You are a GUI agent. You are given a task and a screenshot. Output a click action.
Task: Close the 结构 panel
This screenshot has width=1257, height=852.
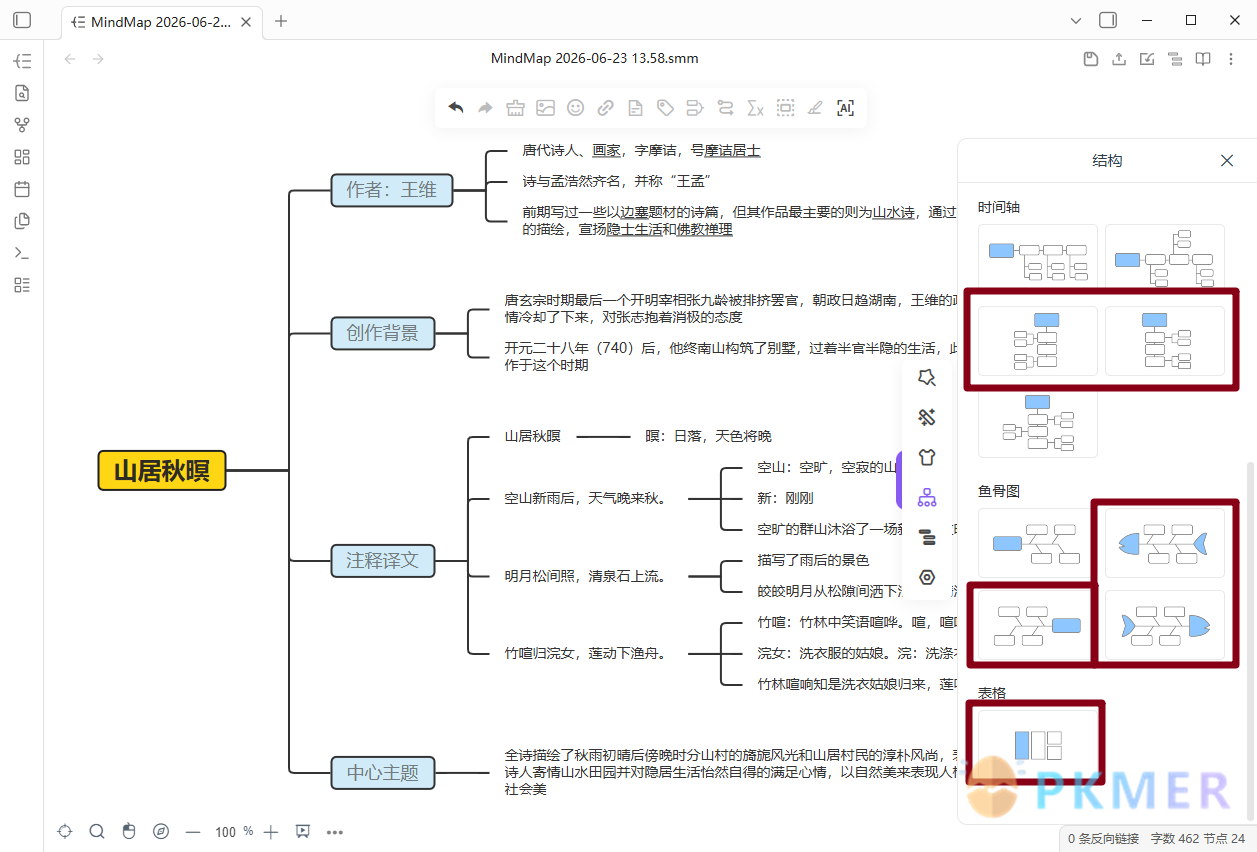coord(1227,160)
